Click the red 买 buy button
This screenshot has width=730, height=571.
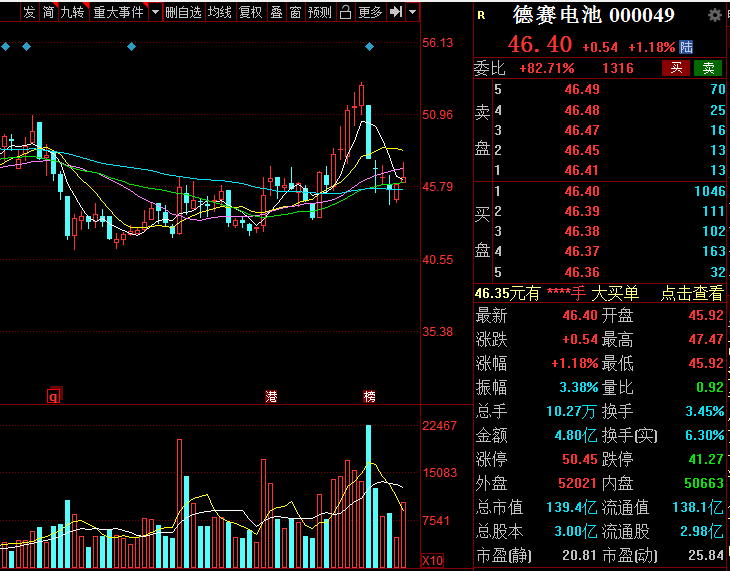(676, 68)
